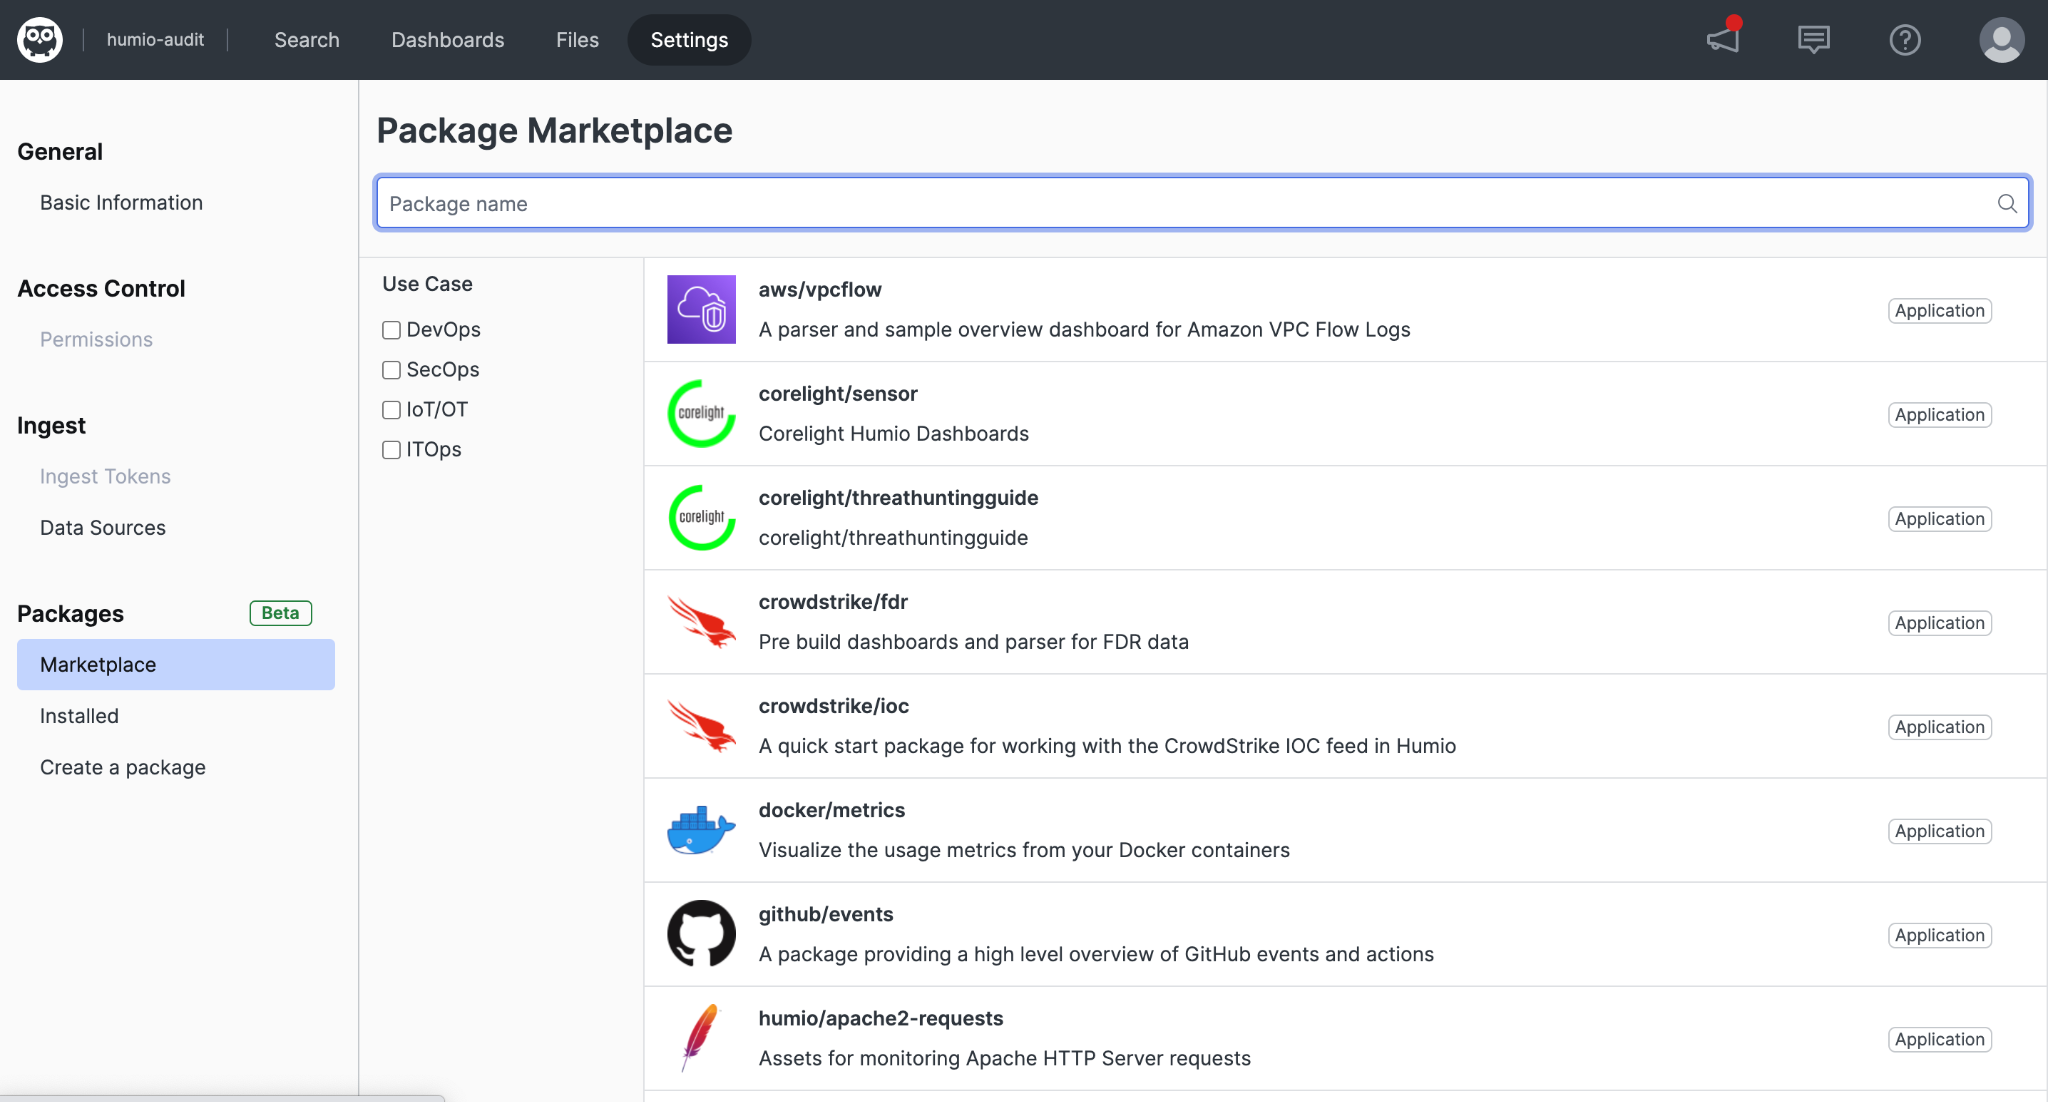Open Permissions under Access Control
2048x1102 pixels.
pyautogui.click(x=96, y=339)
